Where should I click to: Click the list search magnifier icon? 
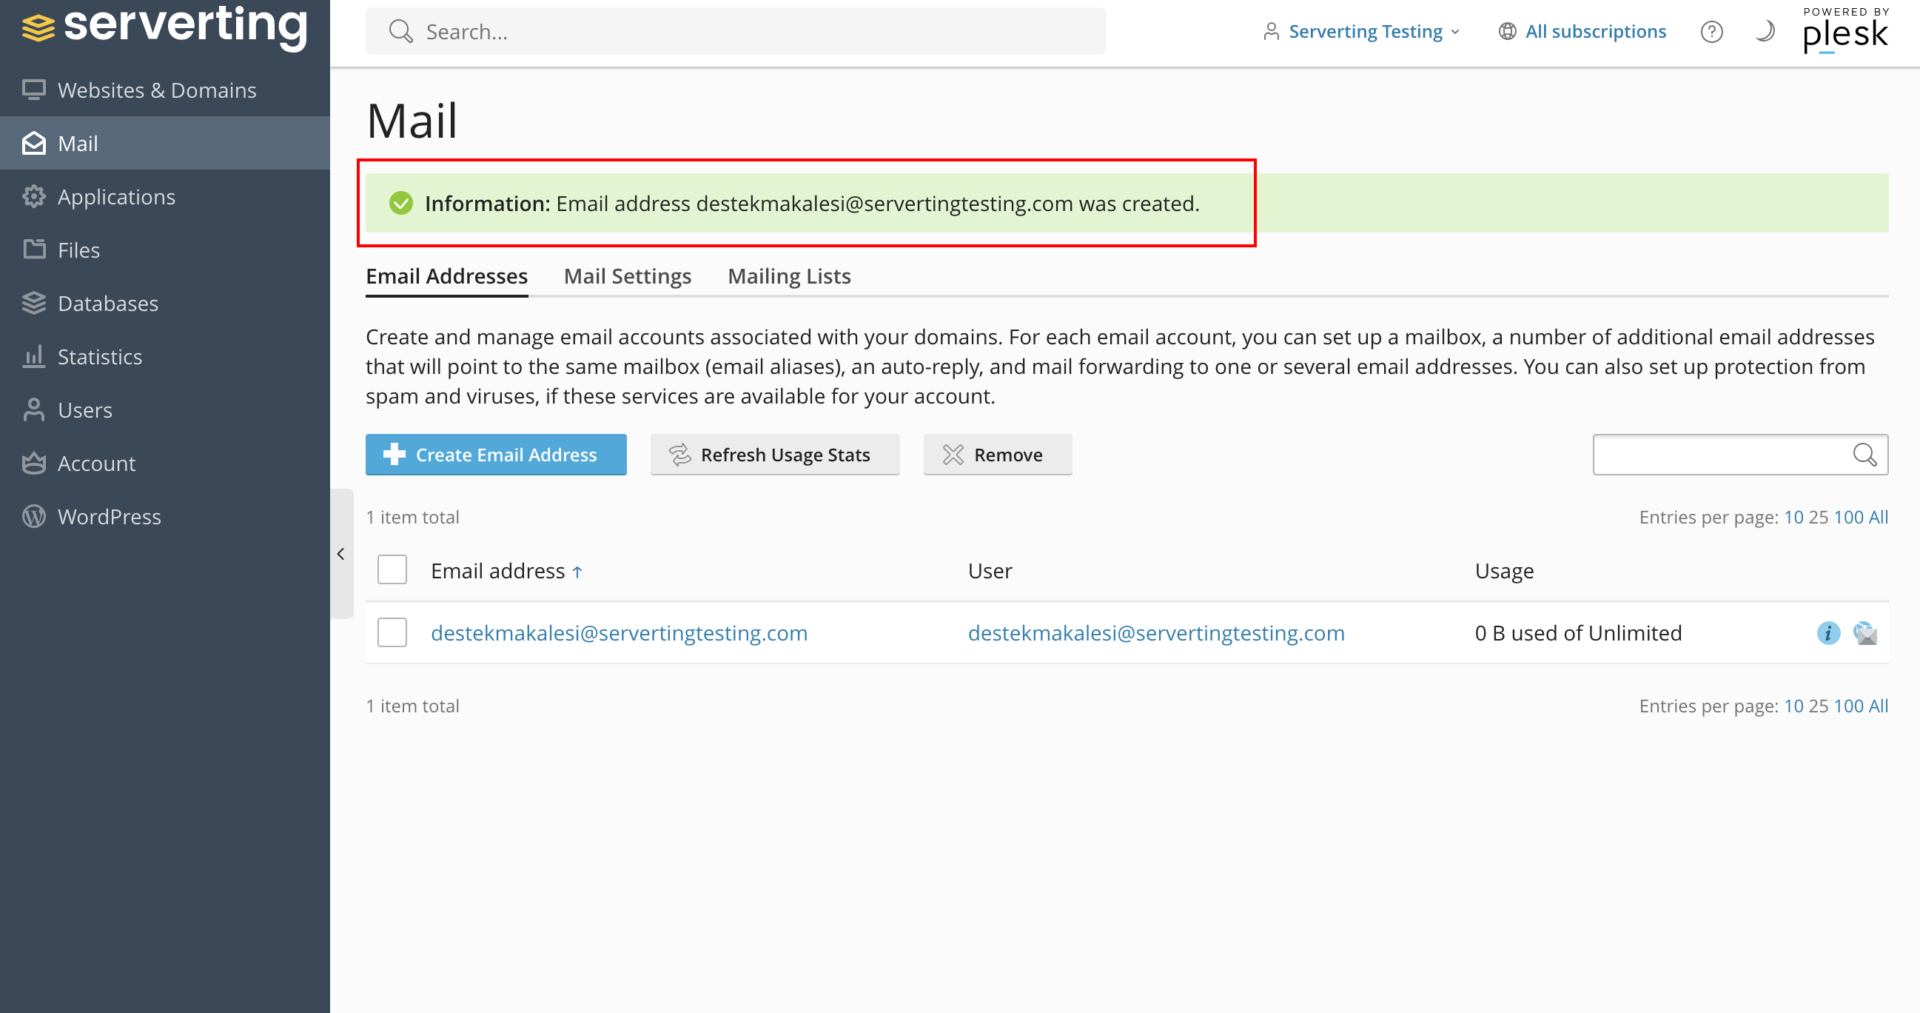click(x=1865, y=455)
